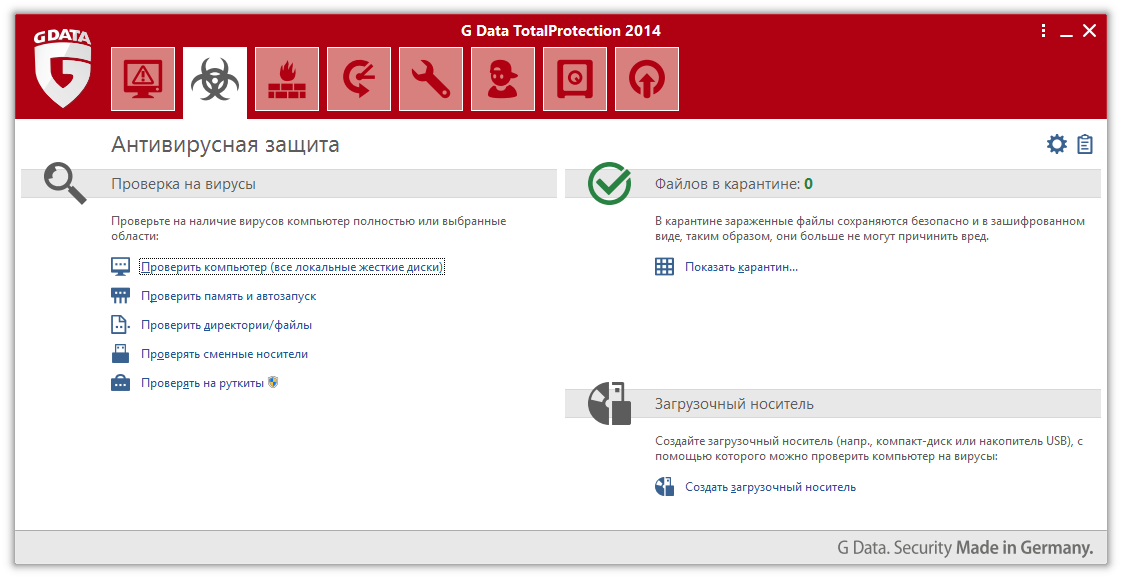
Task: Click the file icon for directories check
Action: pyautogui.click(x=120, y=325)
